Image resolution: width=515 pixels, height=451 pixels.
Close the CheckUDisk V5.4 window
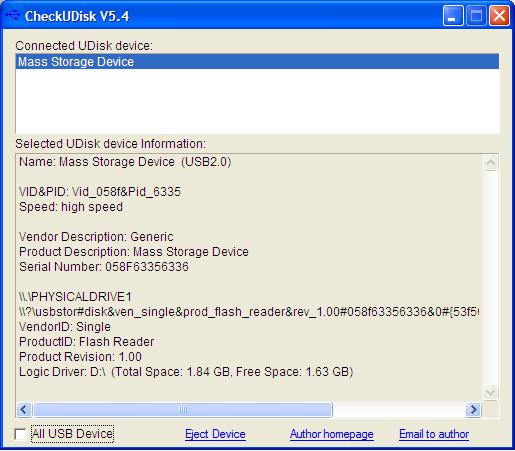(499, 16)
